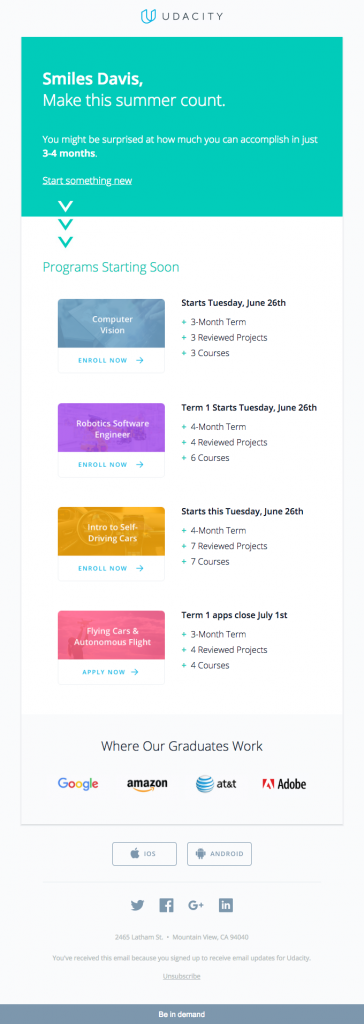364x1024 pixels.
Task: Click Enroll Now under Computer Vision
Action: pos(111,360)
